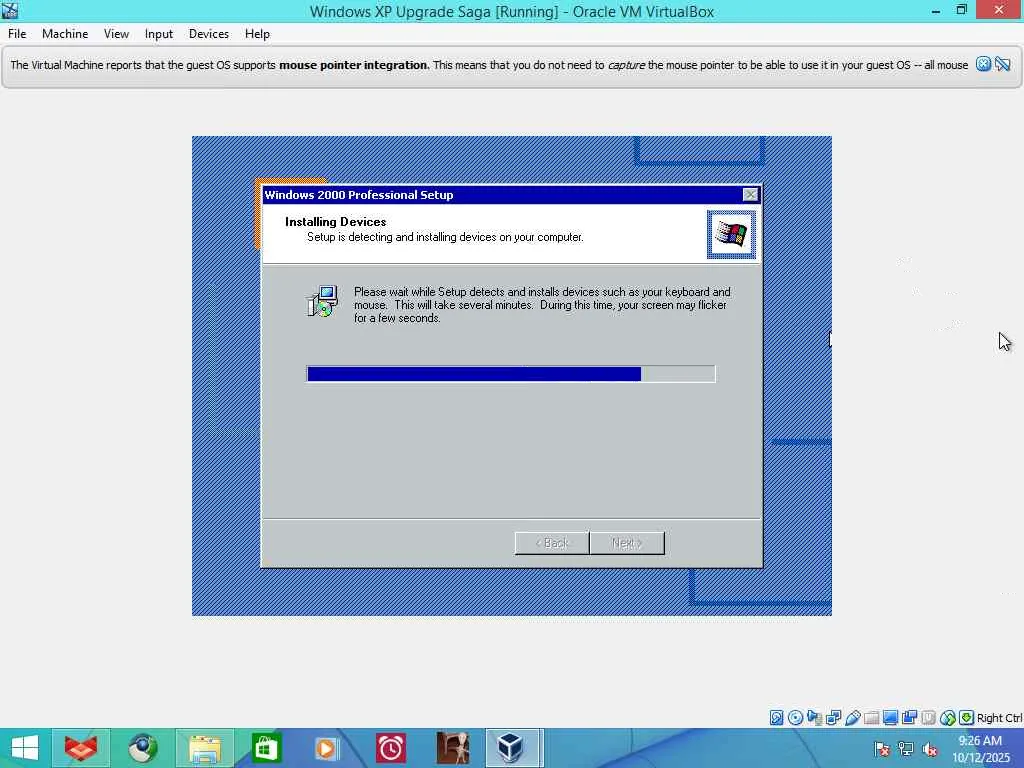Open the red fox app in taskbar
Screen dimensions: 1024x768
point(81,748)
